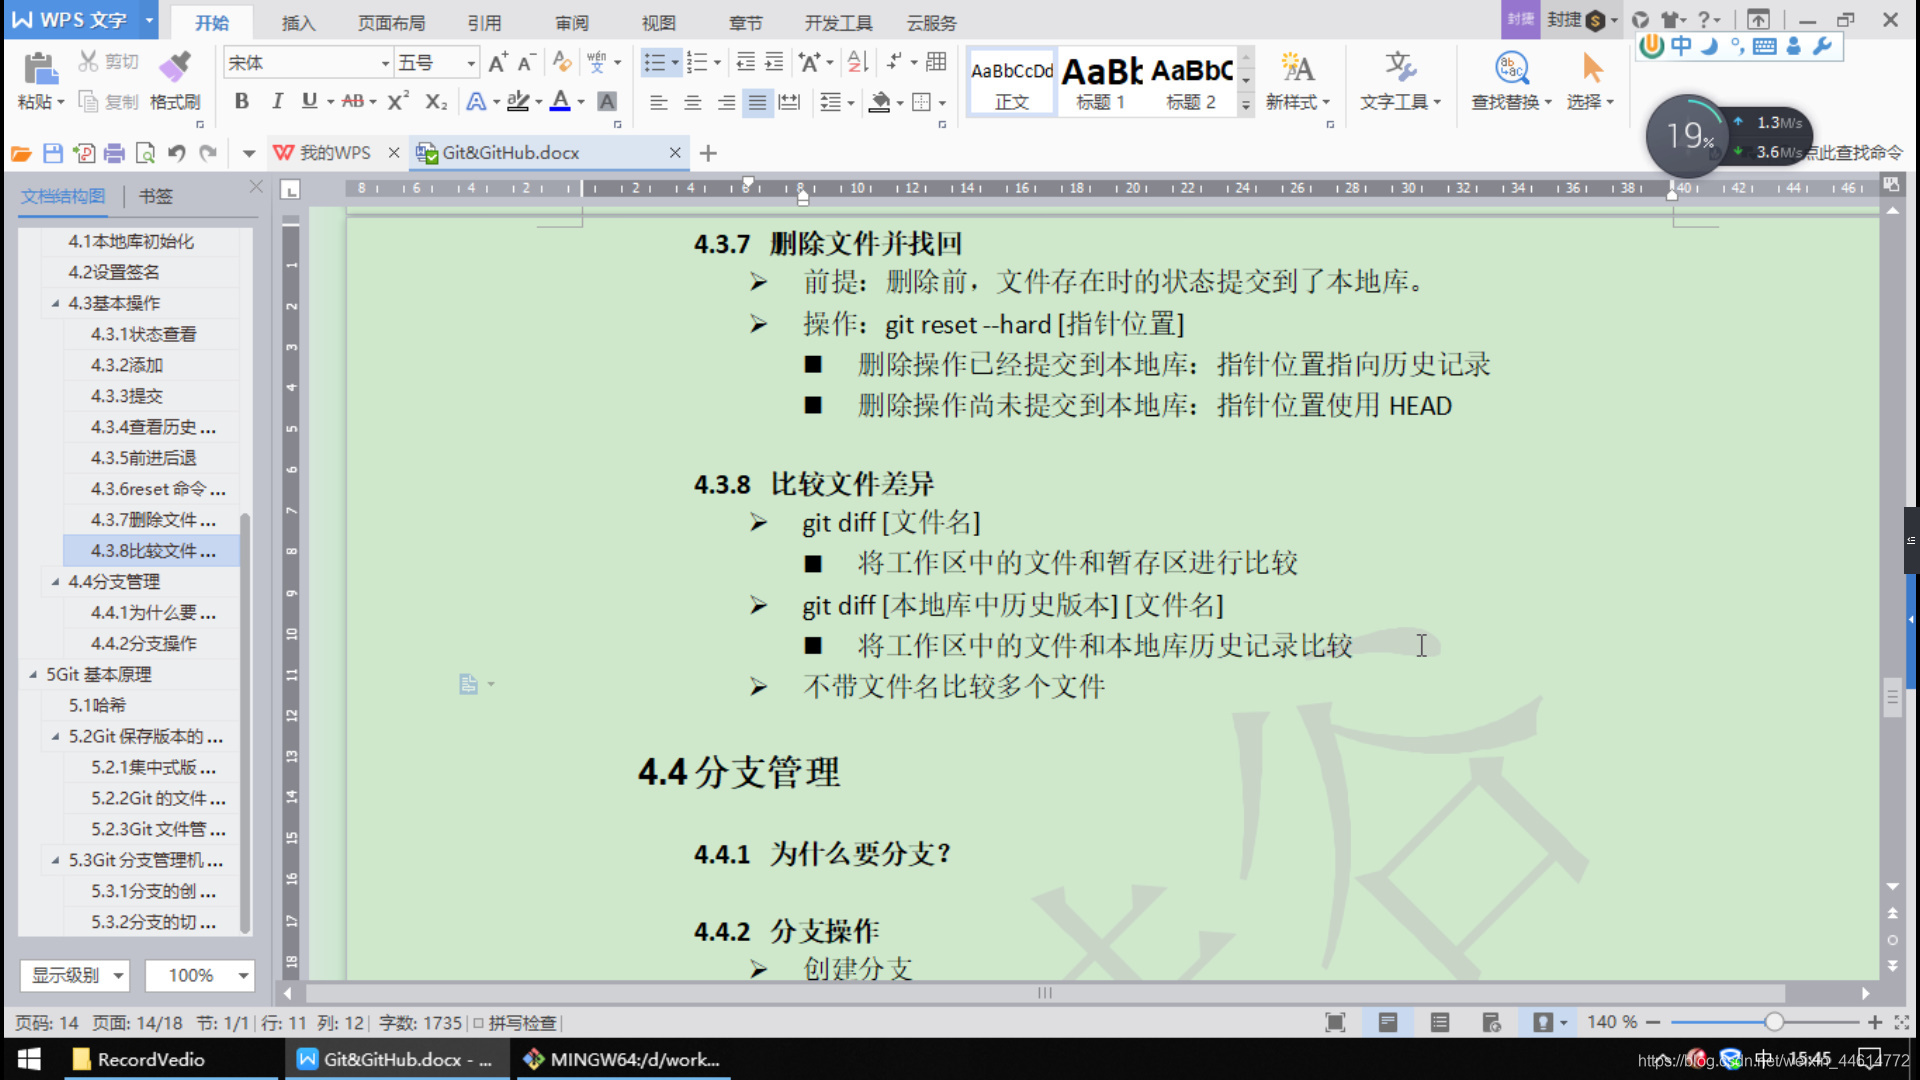
Task: Toggle the spell check (拼写检查) checkbox
Action: click(479, 1023)
